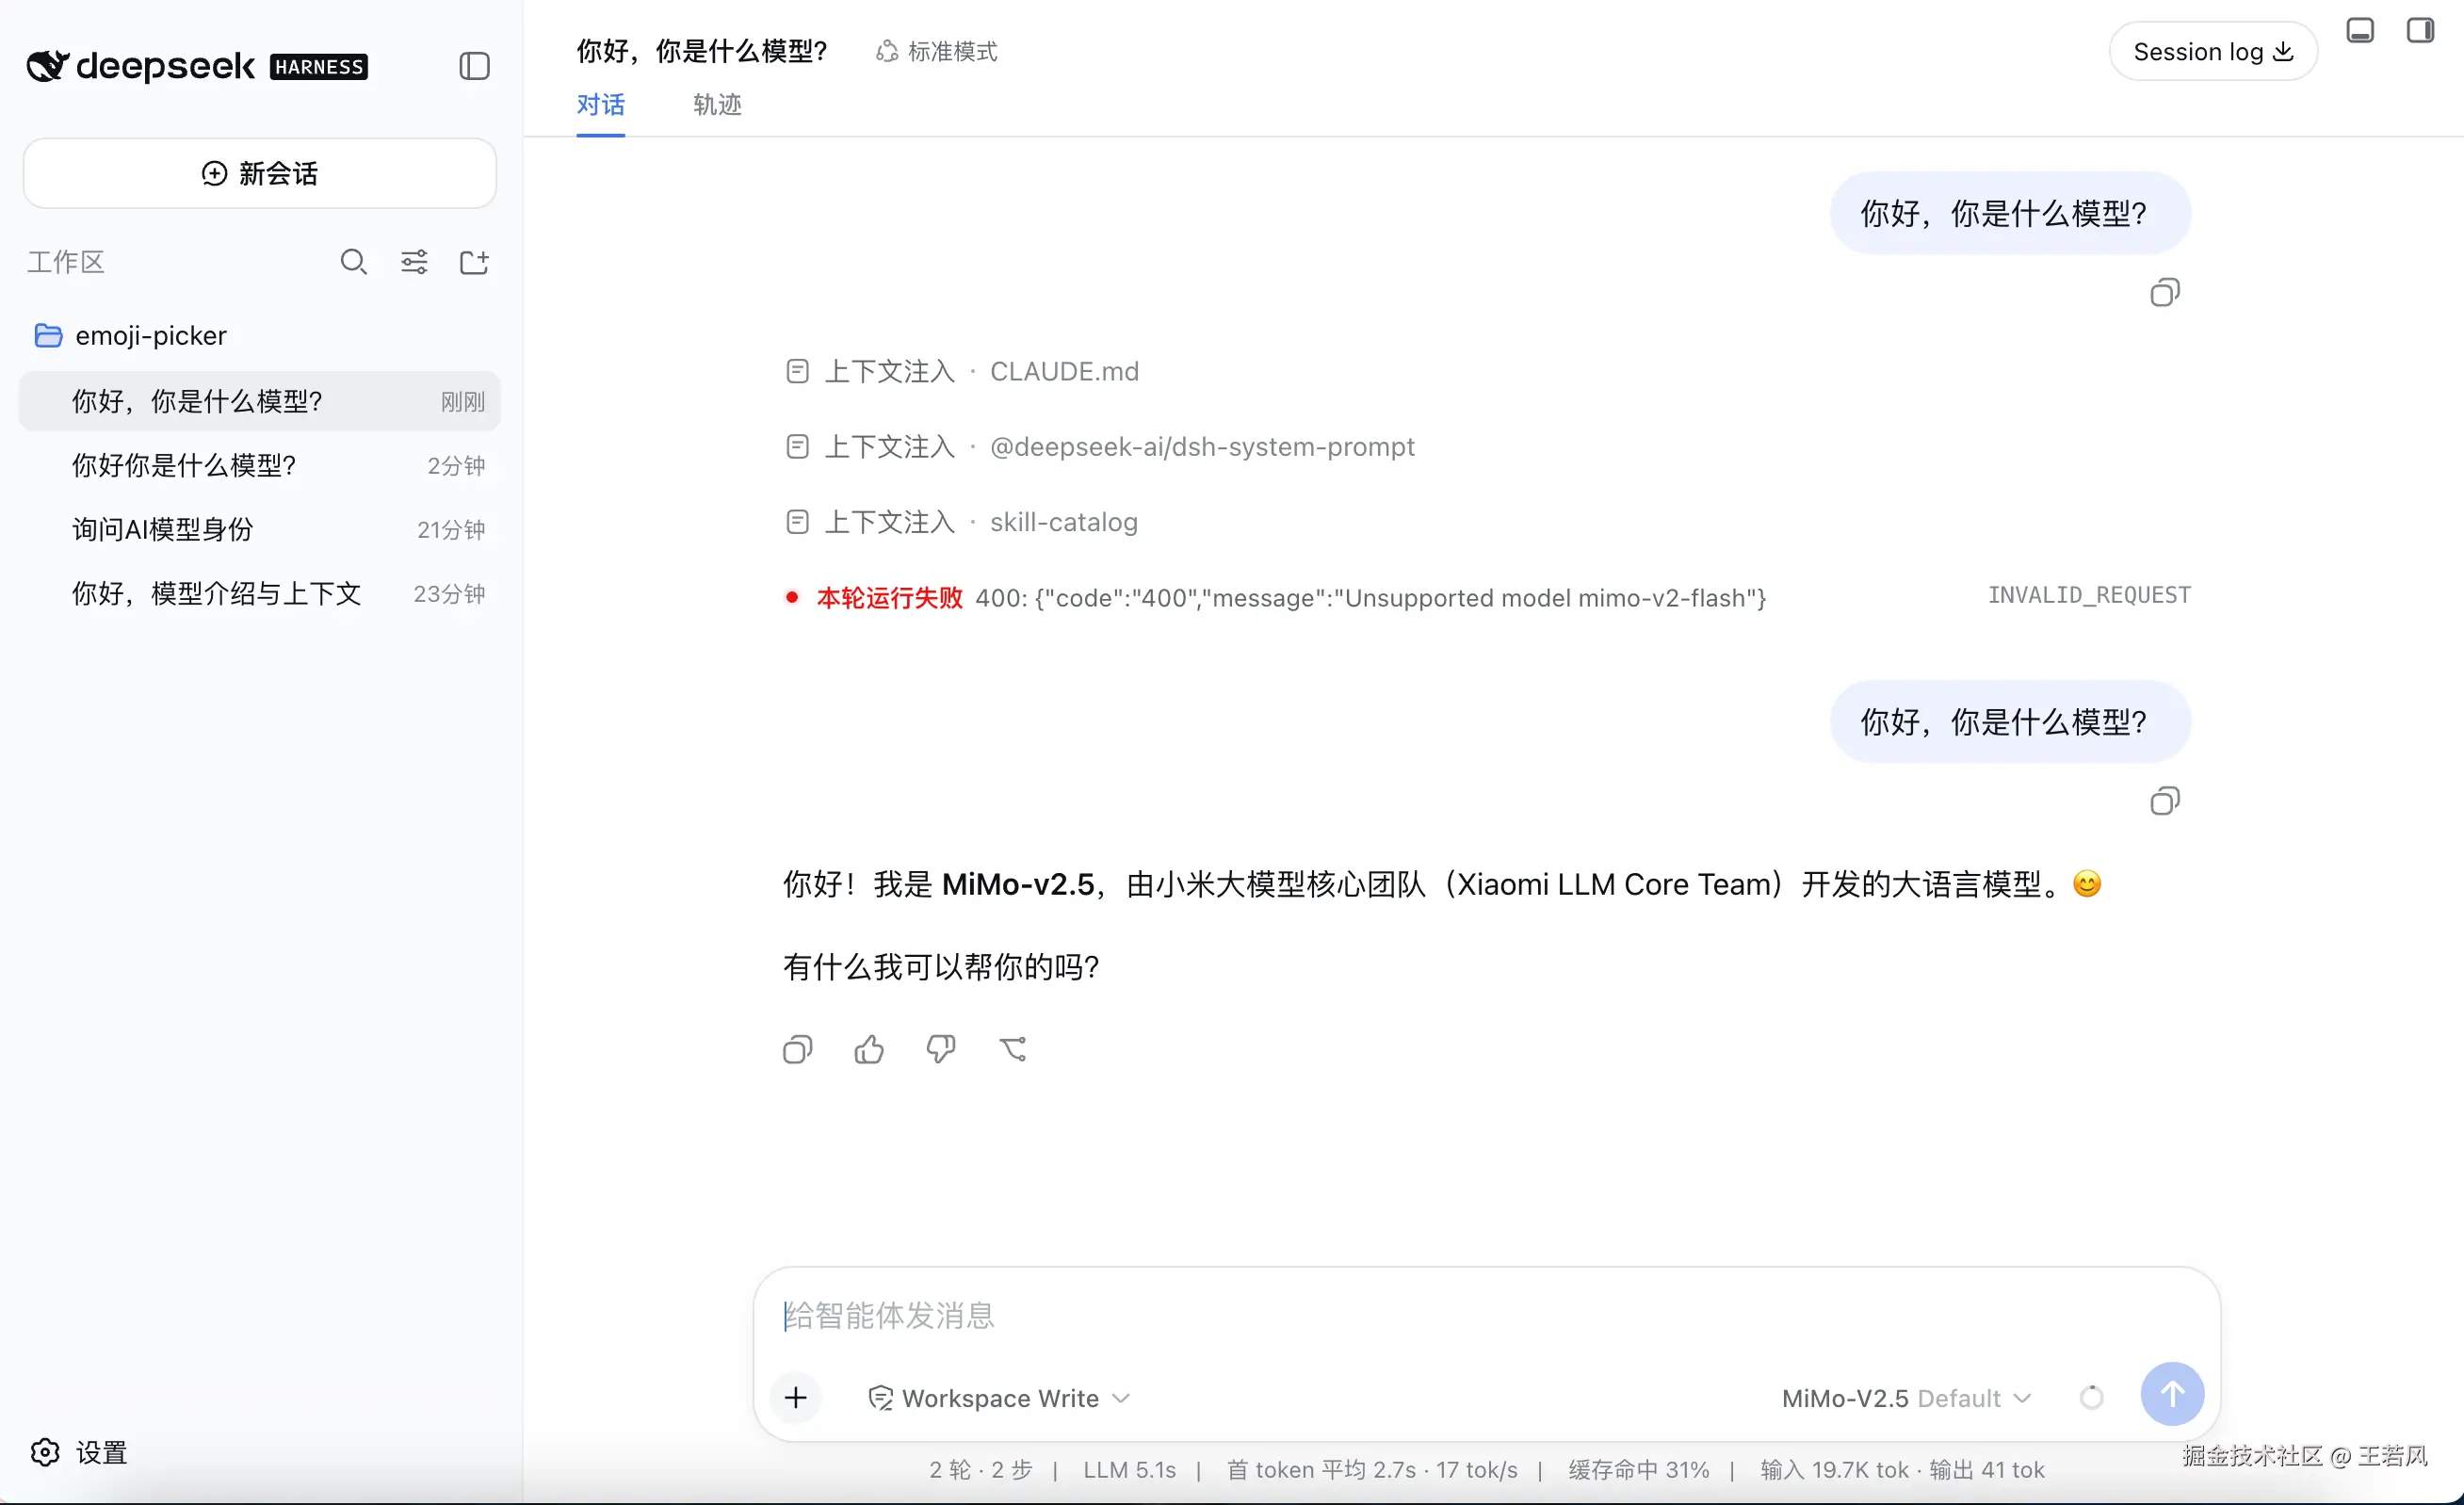Open the MiMo-V2.5 Default model dropdown

pos(1906,1398)
